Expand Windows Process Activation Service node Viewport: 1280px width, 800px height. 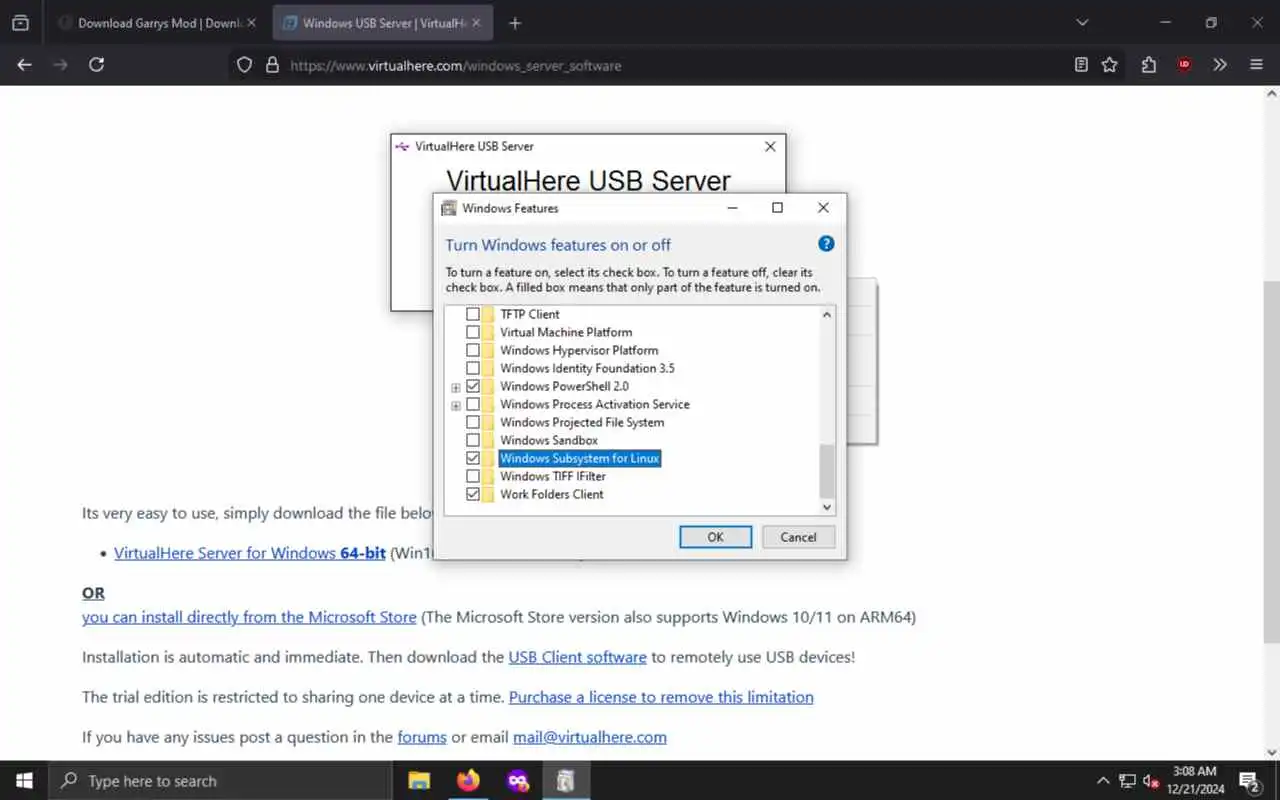click(x=456, y=405)
